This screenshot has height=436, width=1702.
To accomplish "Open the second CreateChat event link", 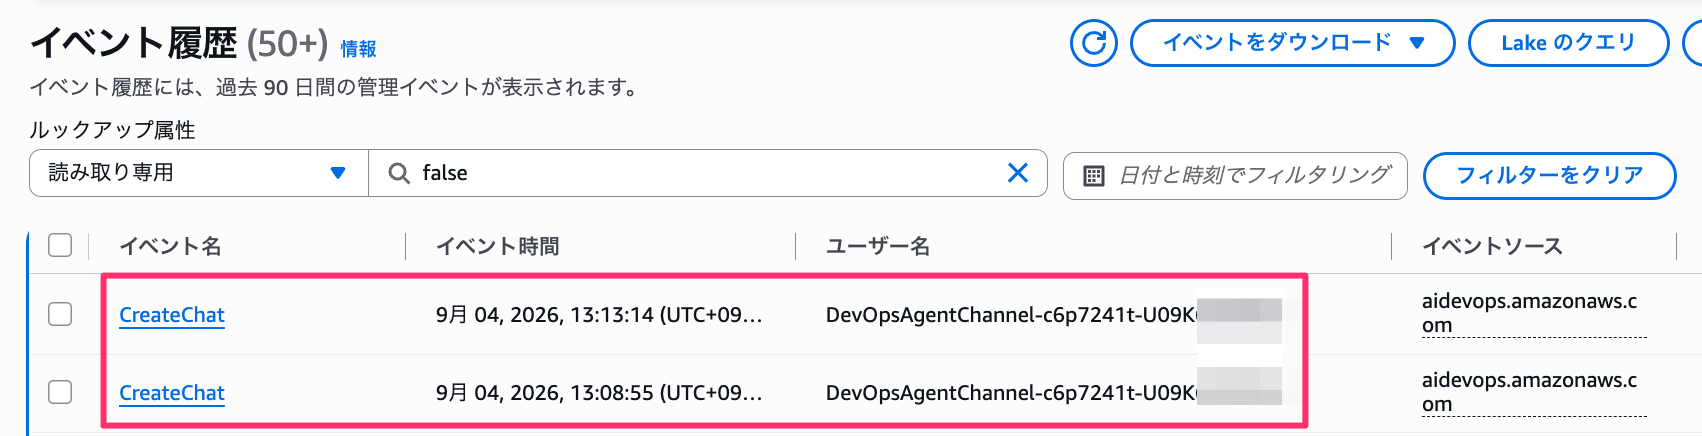I will 172,393.
